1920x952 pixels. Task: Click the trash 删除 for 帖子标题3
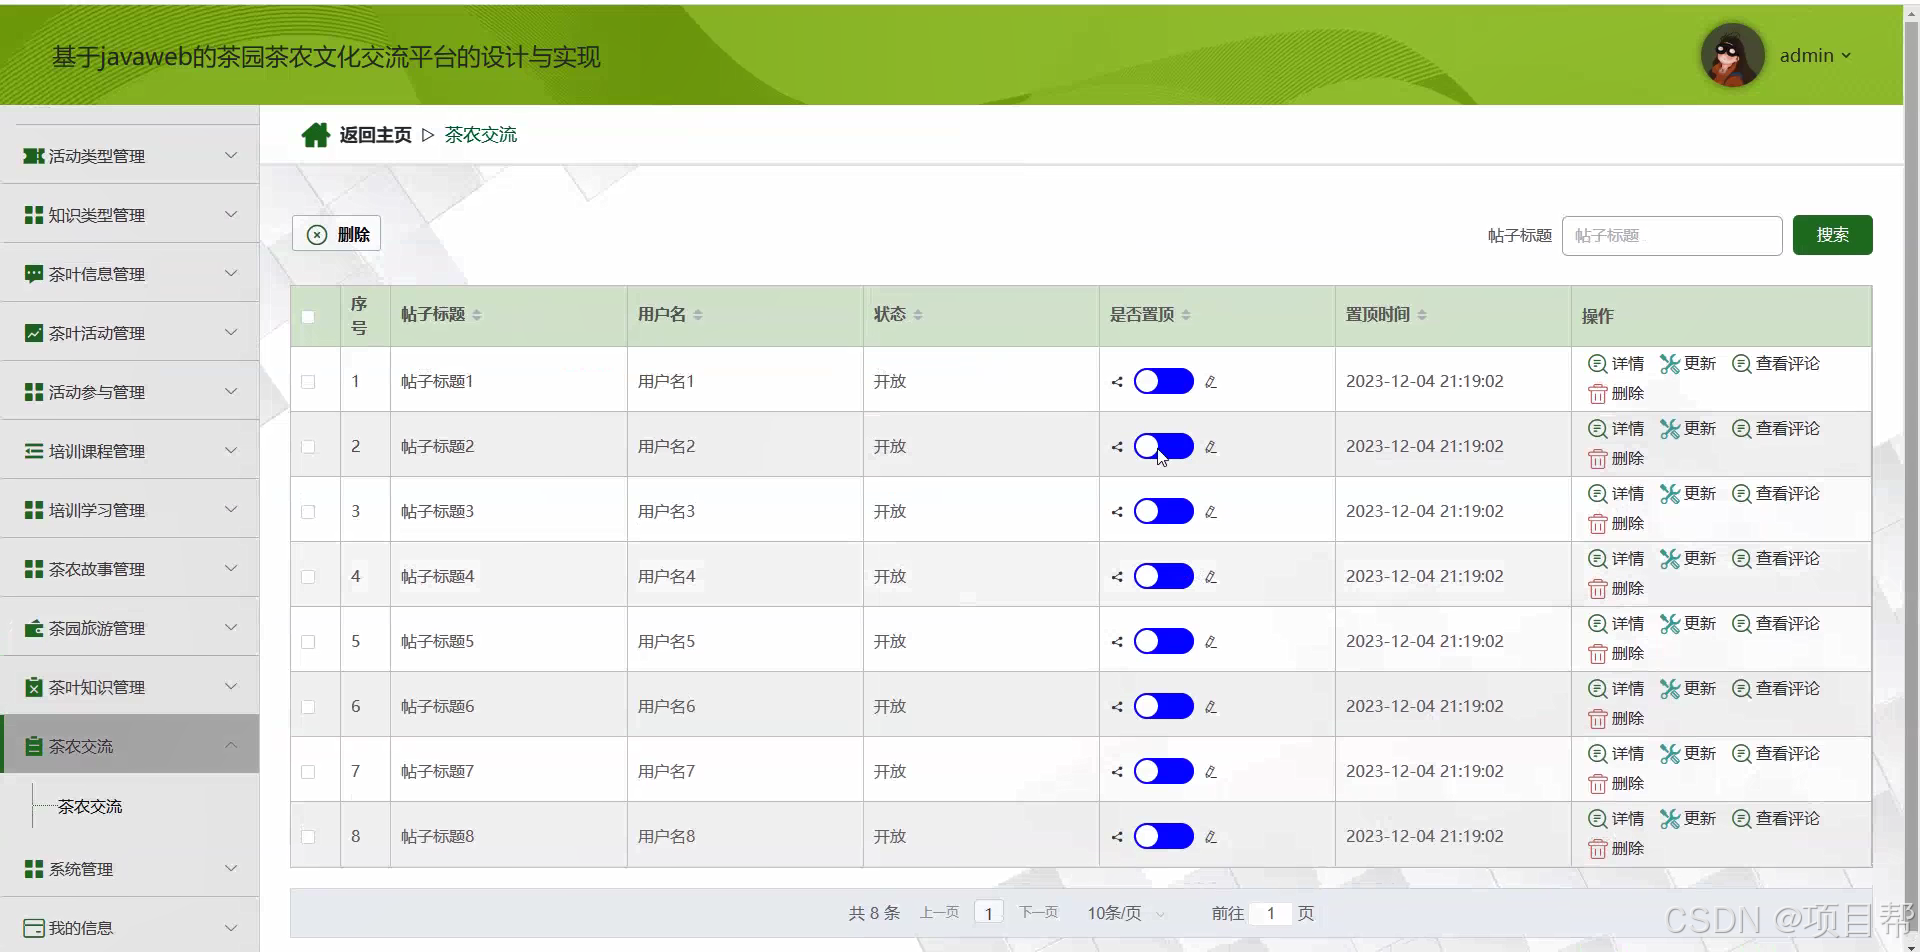click(1616, 524)
